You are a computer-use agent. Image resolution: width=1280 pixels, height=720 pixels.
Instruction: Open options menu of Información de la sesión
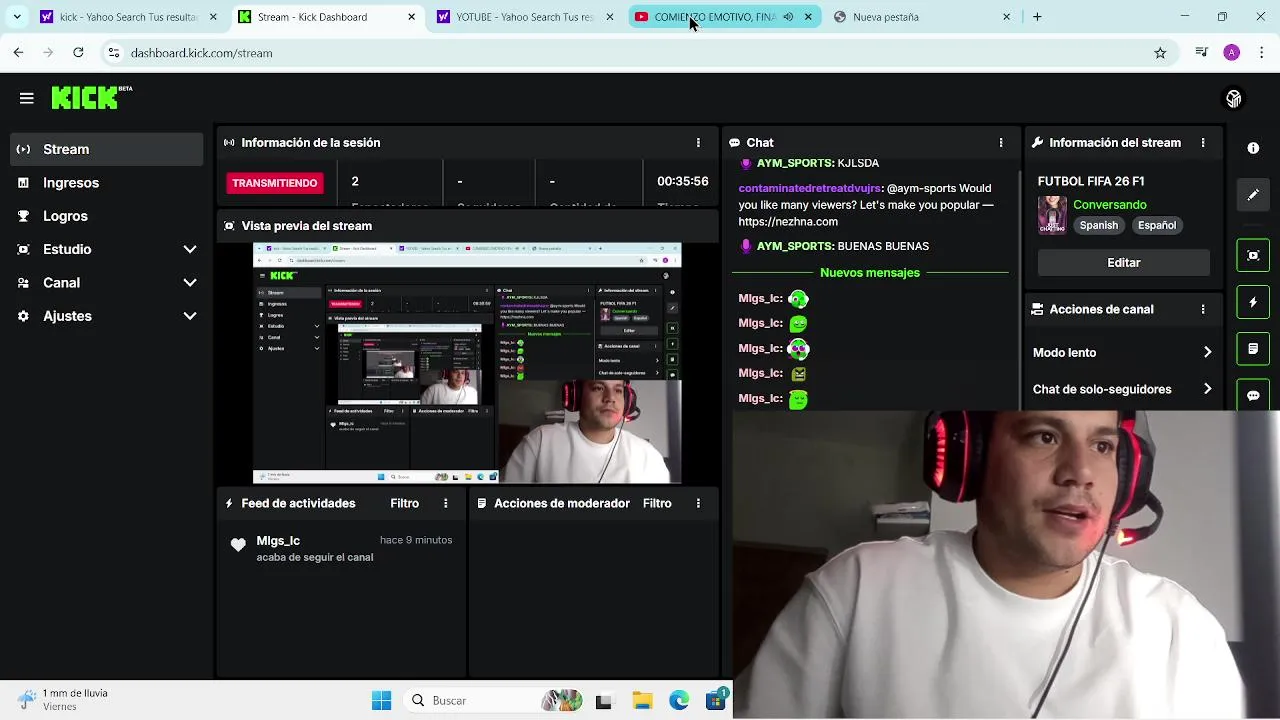(x=698, y=143)
